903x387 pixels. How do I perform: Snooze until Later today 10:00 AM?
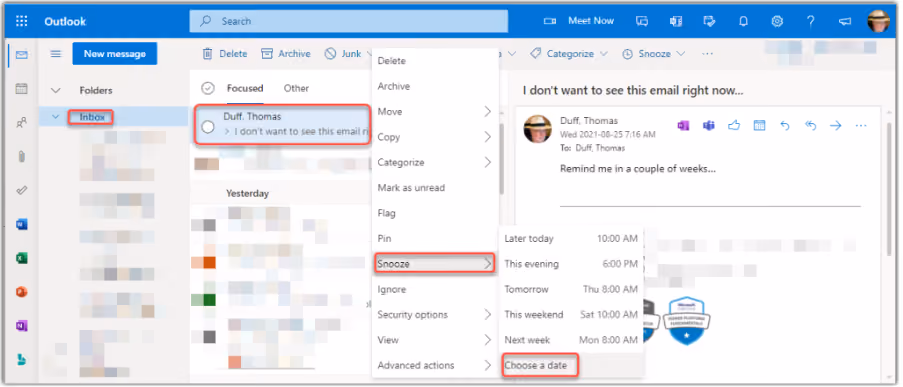(x=571, y=238)
